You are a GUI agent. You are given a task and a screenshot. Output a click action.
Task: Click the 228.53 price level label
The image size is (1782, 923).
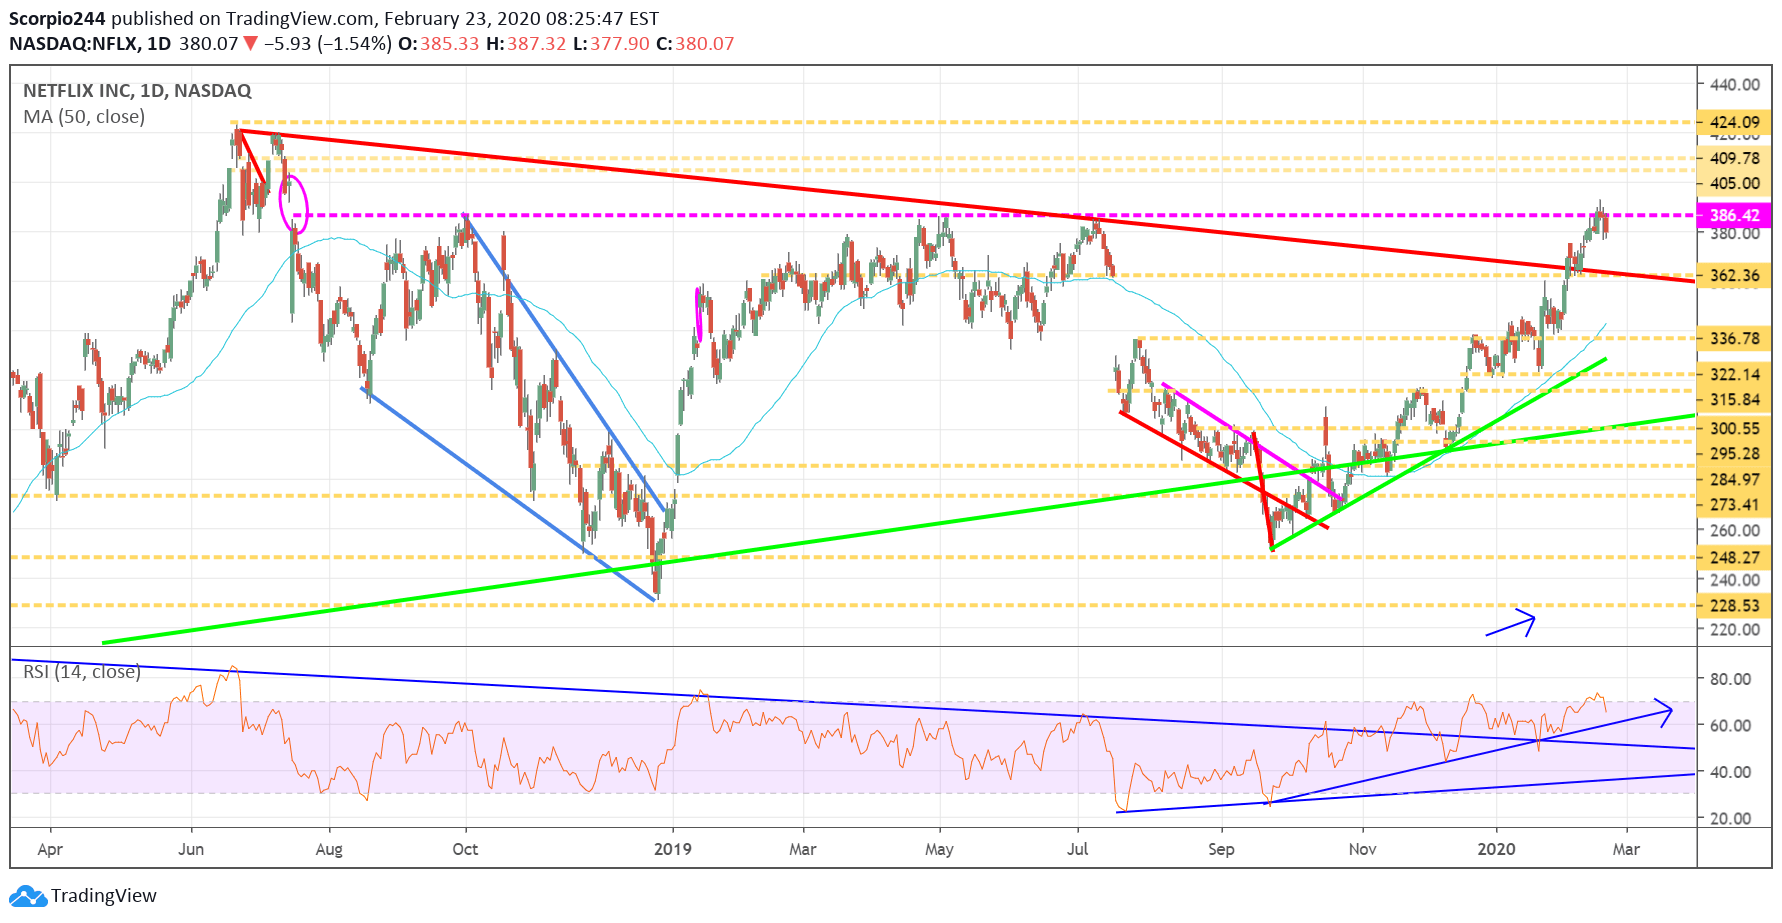click(1735, 605)
